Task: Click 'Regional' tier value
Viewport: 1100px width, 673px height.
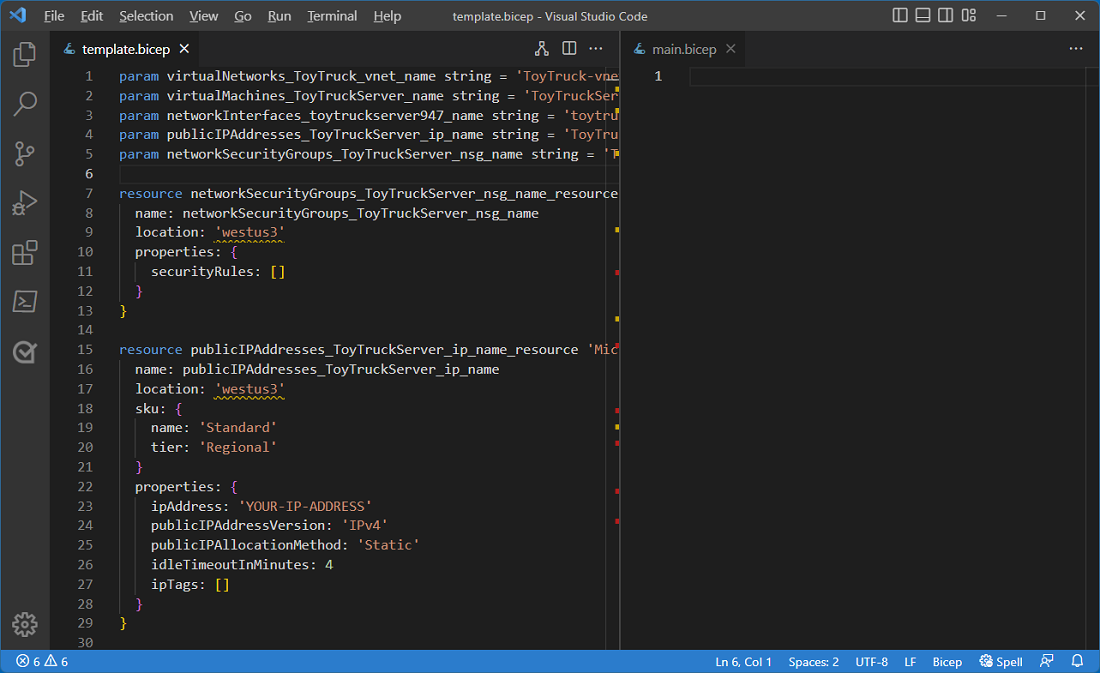Action: 238,447
